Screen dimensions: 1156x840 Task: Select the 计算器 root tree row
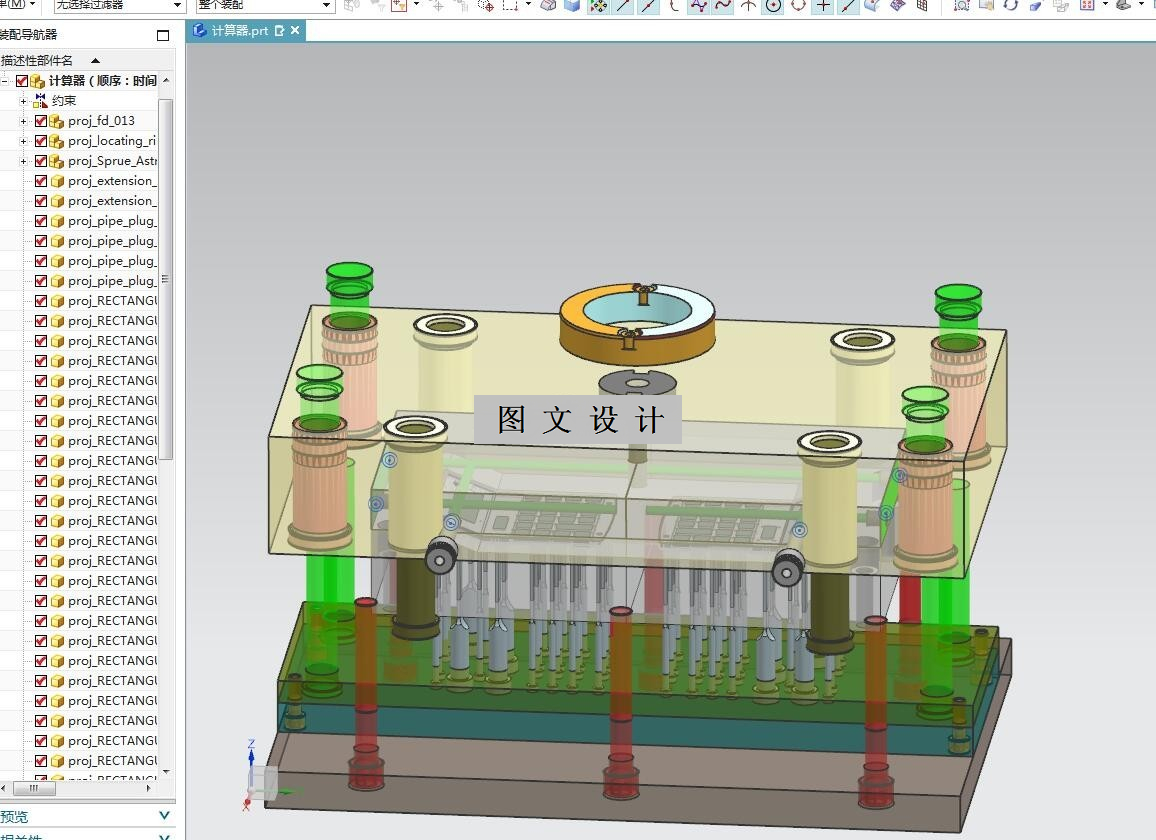click(102, 80)
